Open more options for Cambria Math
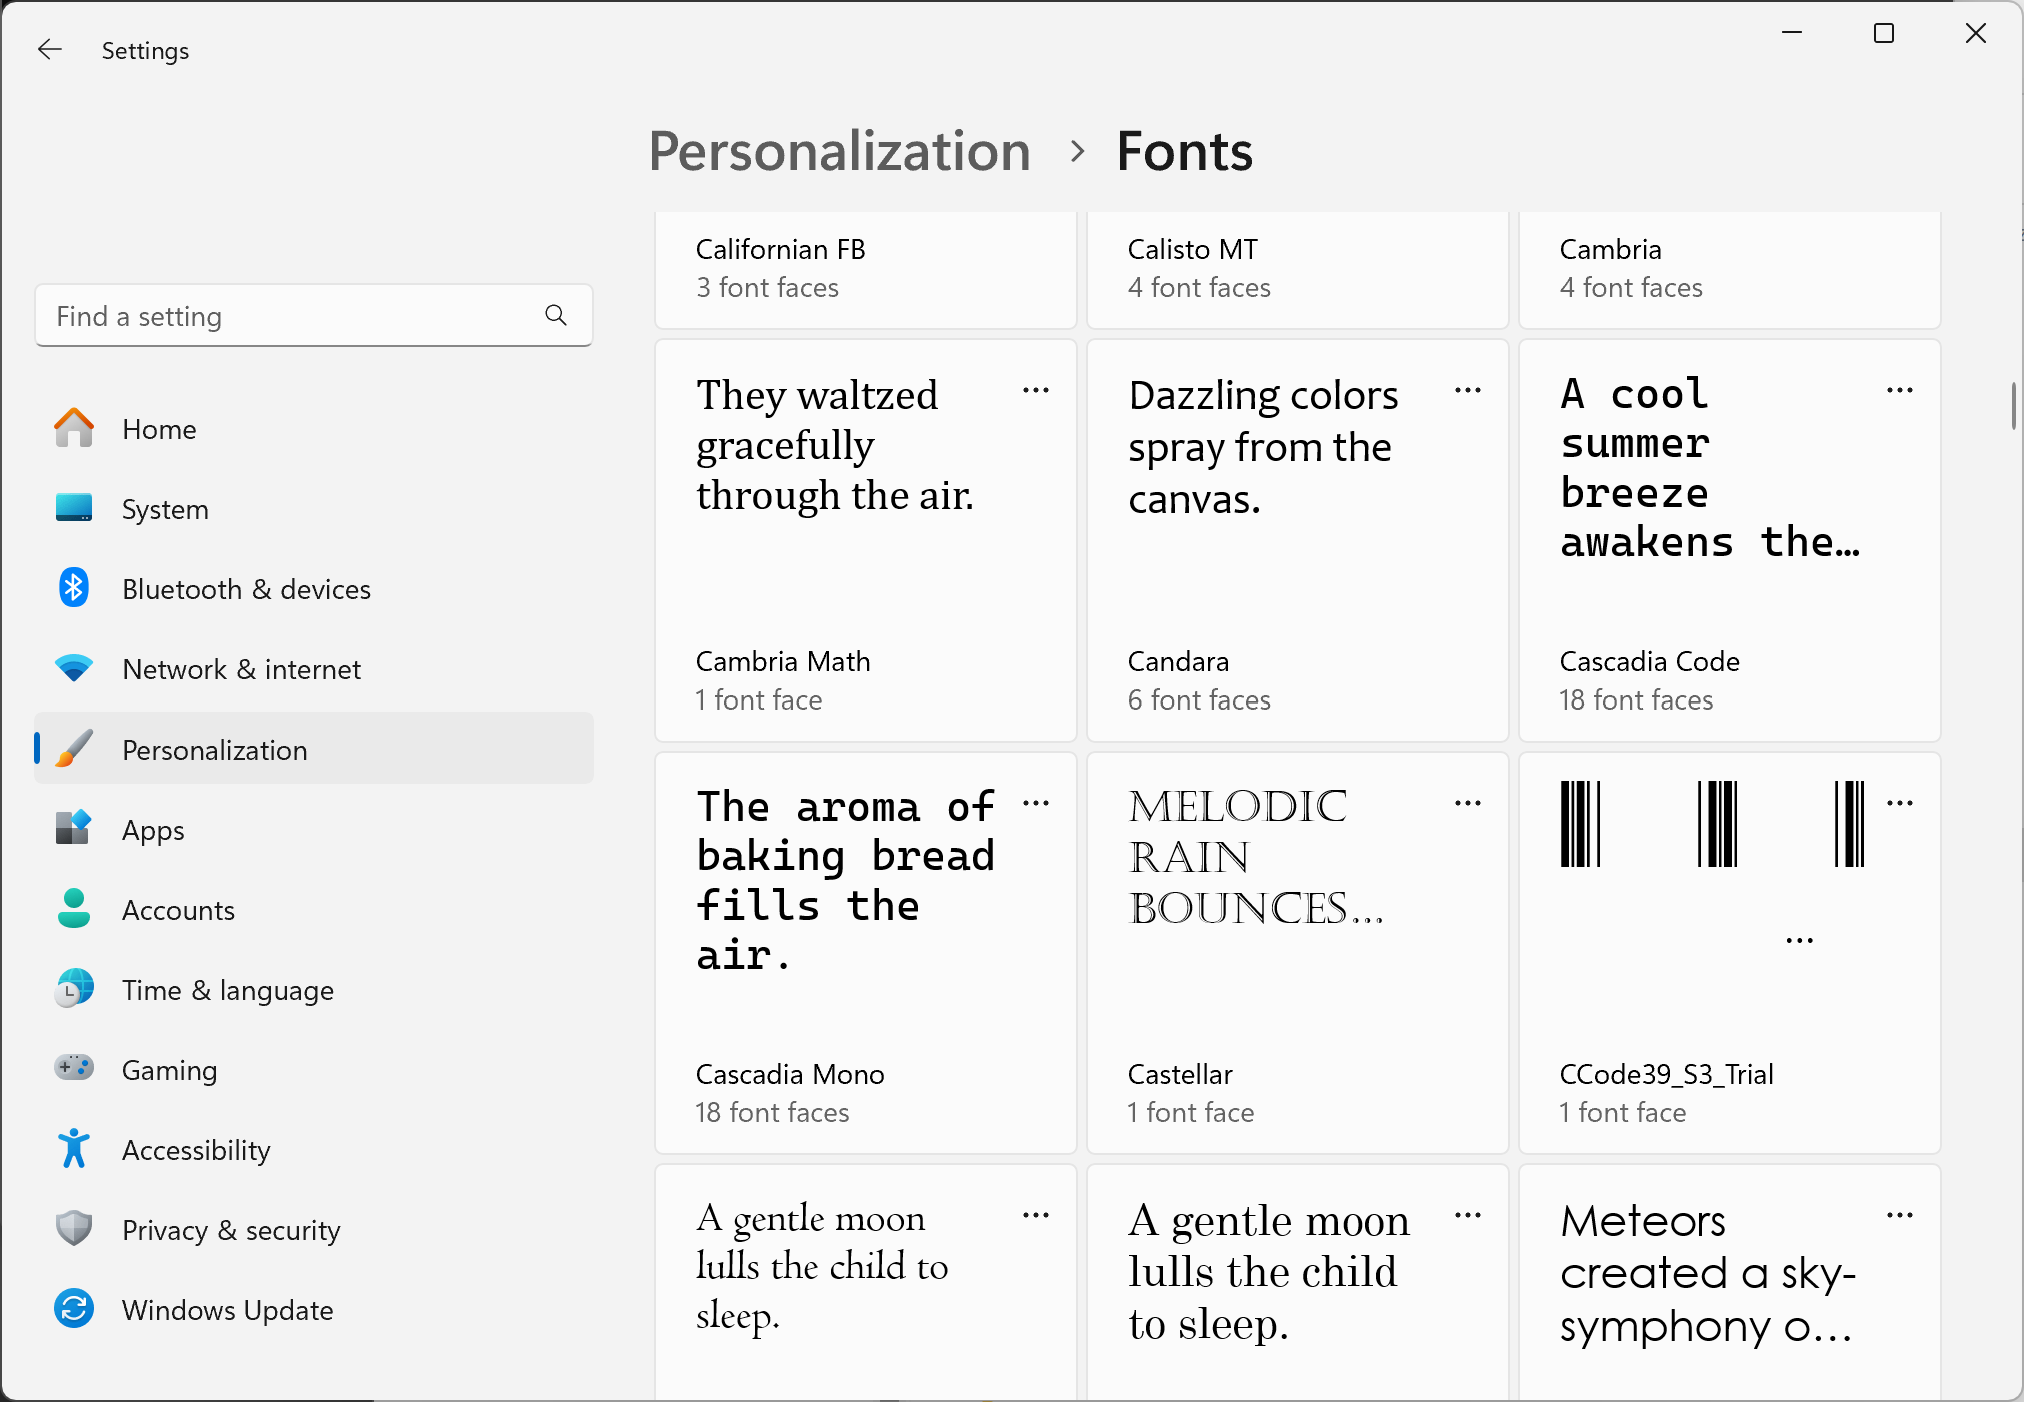The width and height of the screenshot is (2024, 1402). point(1036,391)
